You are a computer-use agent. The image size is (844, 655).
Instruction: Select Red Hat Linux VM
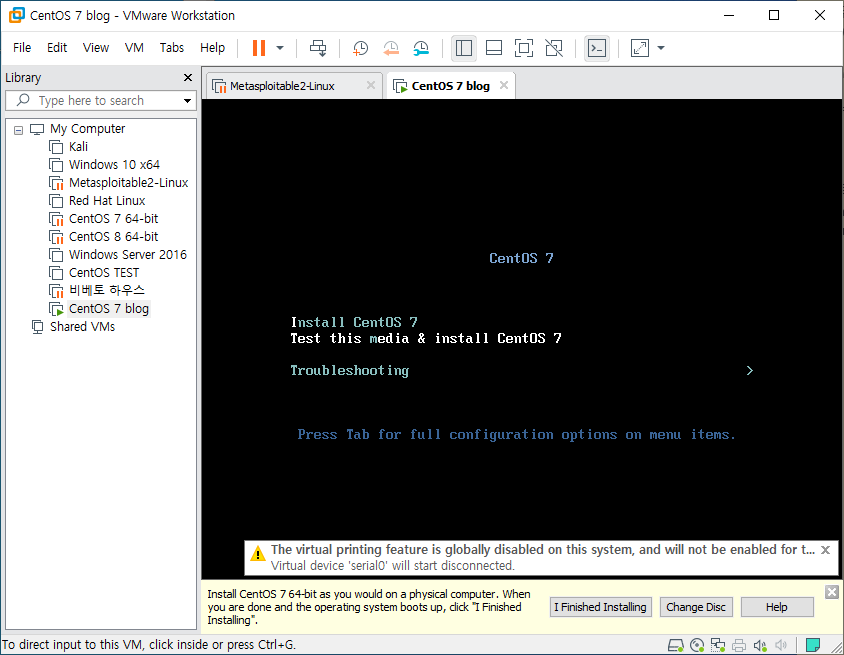pos(107,200)
